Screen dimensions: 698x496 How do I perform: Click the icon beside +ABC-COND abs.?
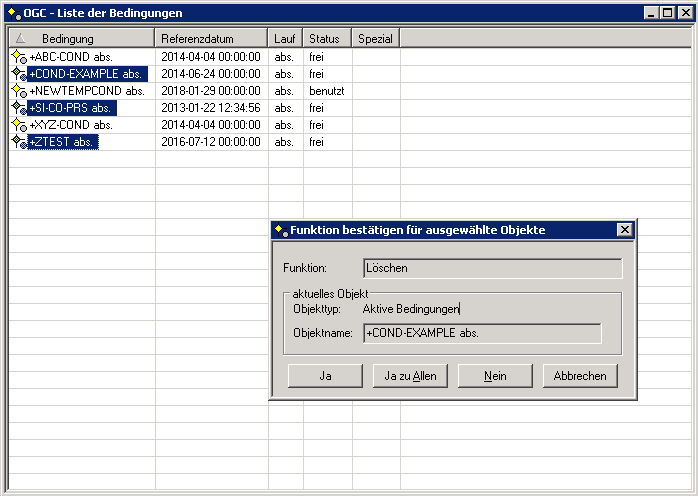(x=18, y=57)
